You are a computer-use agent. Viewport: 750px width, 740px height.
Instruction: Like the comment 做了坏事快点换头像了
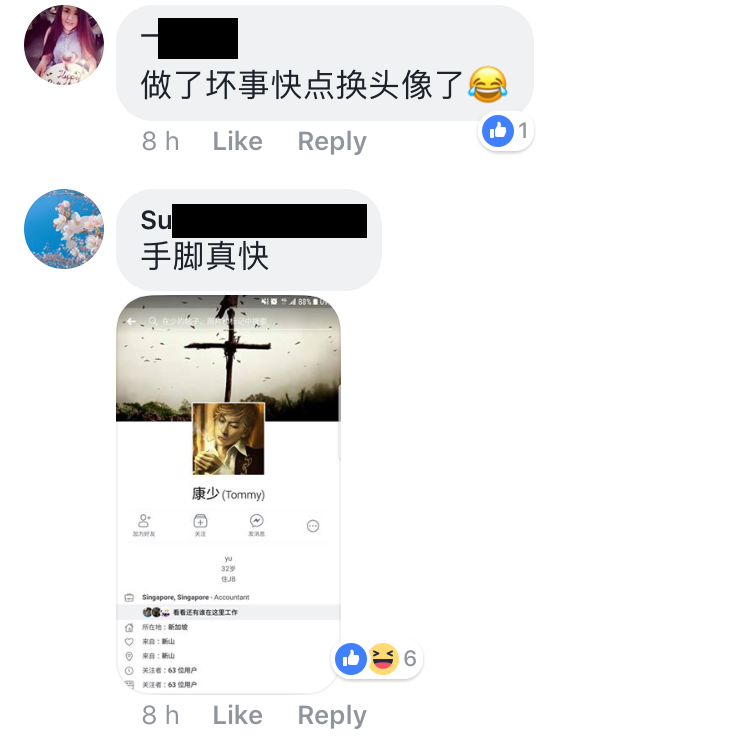(238, 141)
